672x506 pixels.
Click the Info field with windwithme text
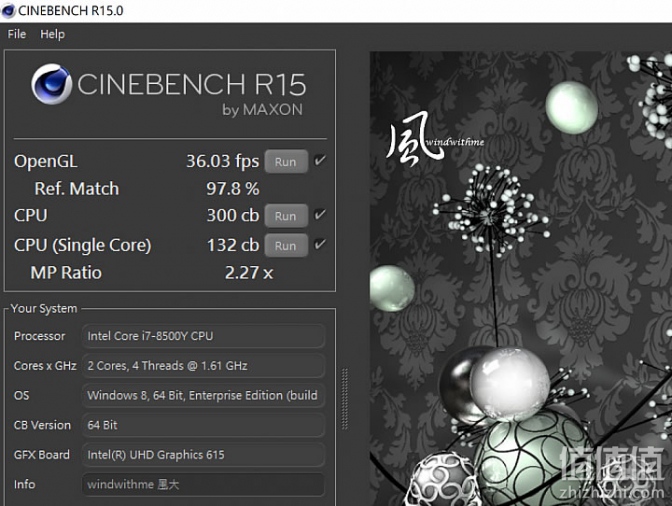[203, 485]
